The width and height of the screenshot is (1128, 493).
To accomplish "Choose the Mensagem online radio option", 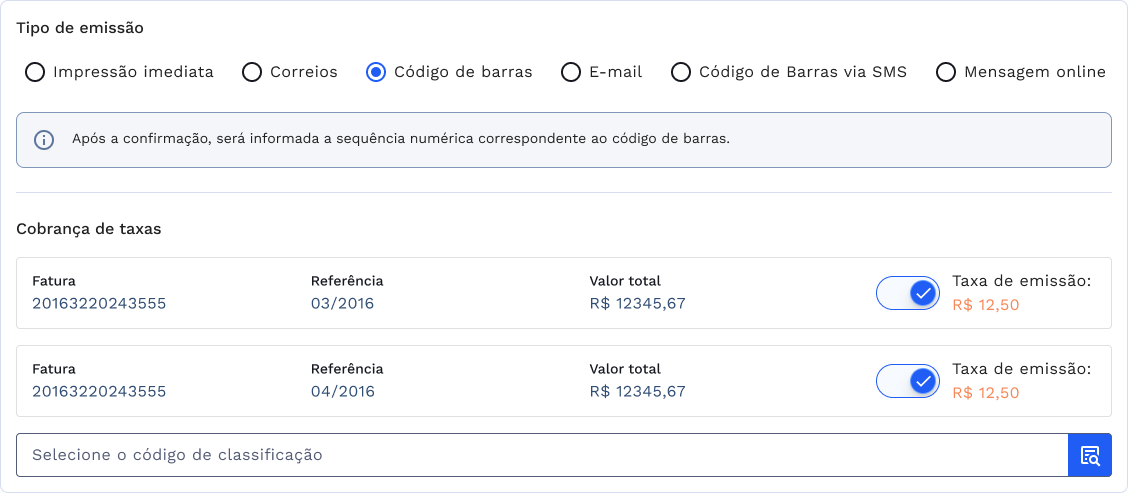I will [x=946, y=72].
